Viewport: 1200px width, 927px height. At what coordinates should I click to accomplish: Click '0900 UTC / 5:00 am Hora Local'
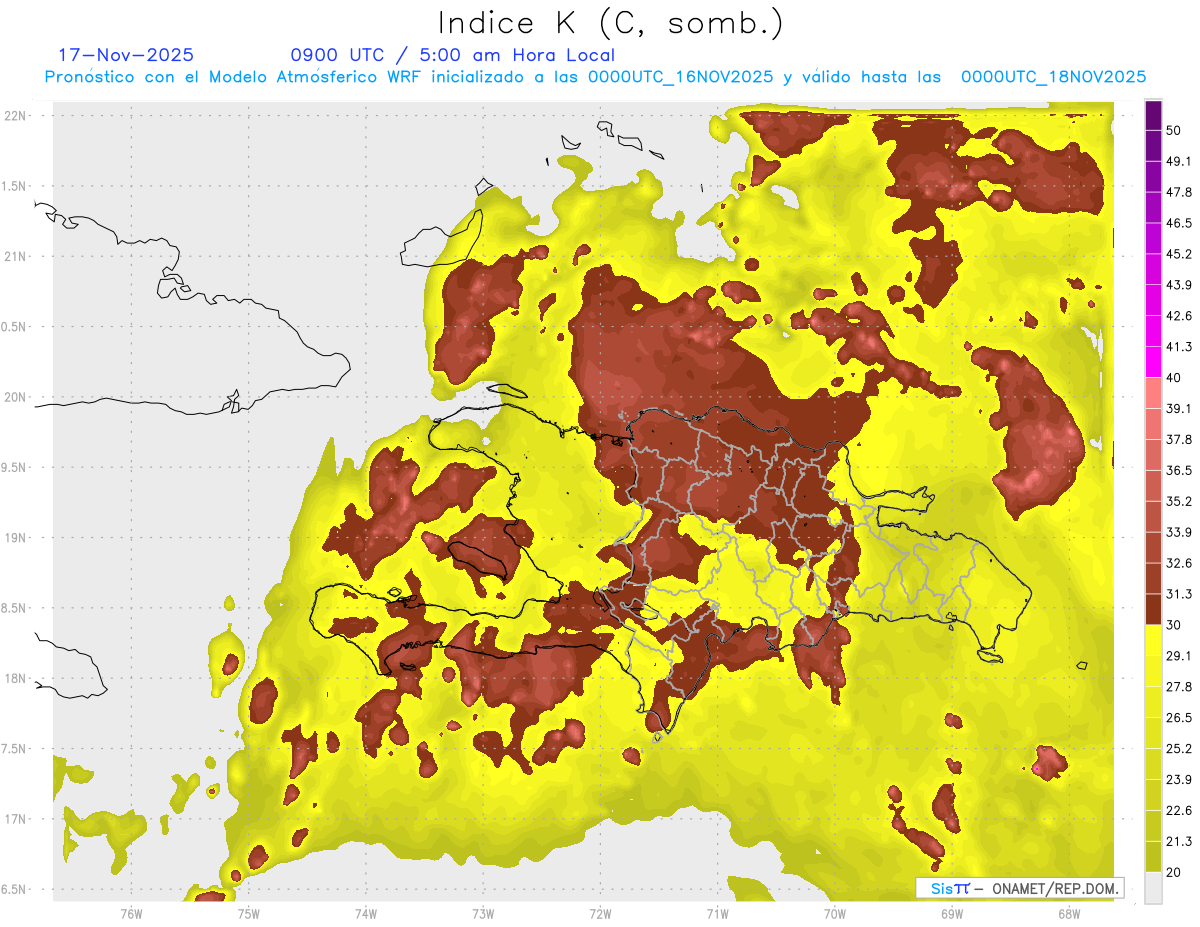(452, 55)
